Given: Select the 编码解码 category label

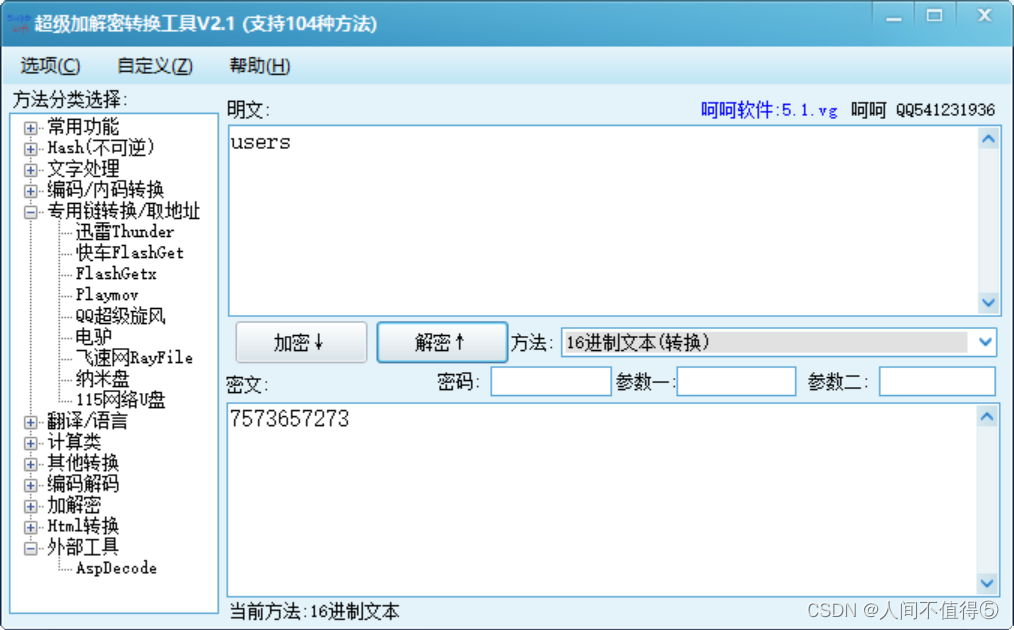Looking at the screenshot, I should coord(83,484).
